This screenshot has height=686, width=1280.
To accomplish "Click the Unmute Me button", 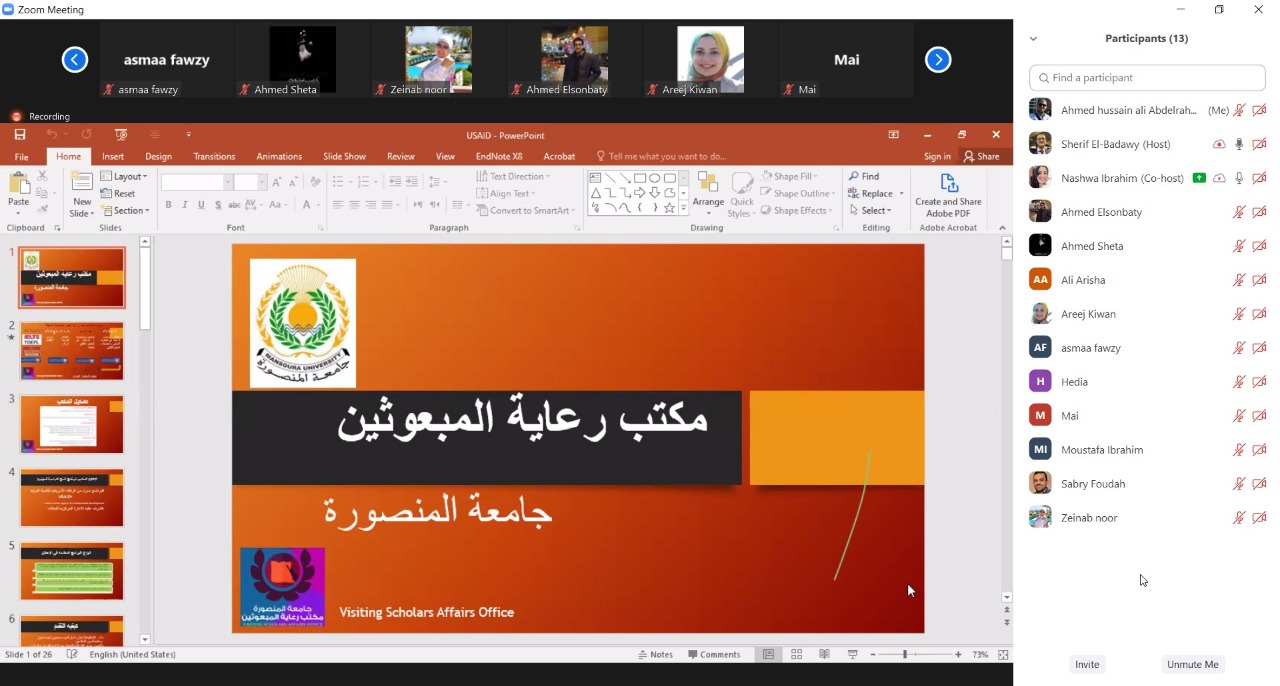I will click(1192, 664).
